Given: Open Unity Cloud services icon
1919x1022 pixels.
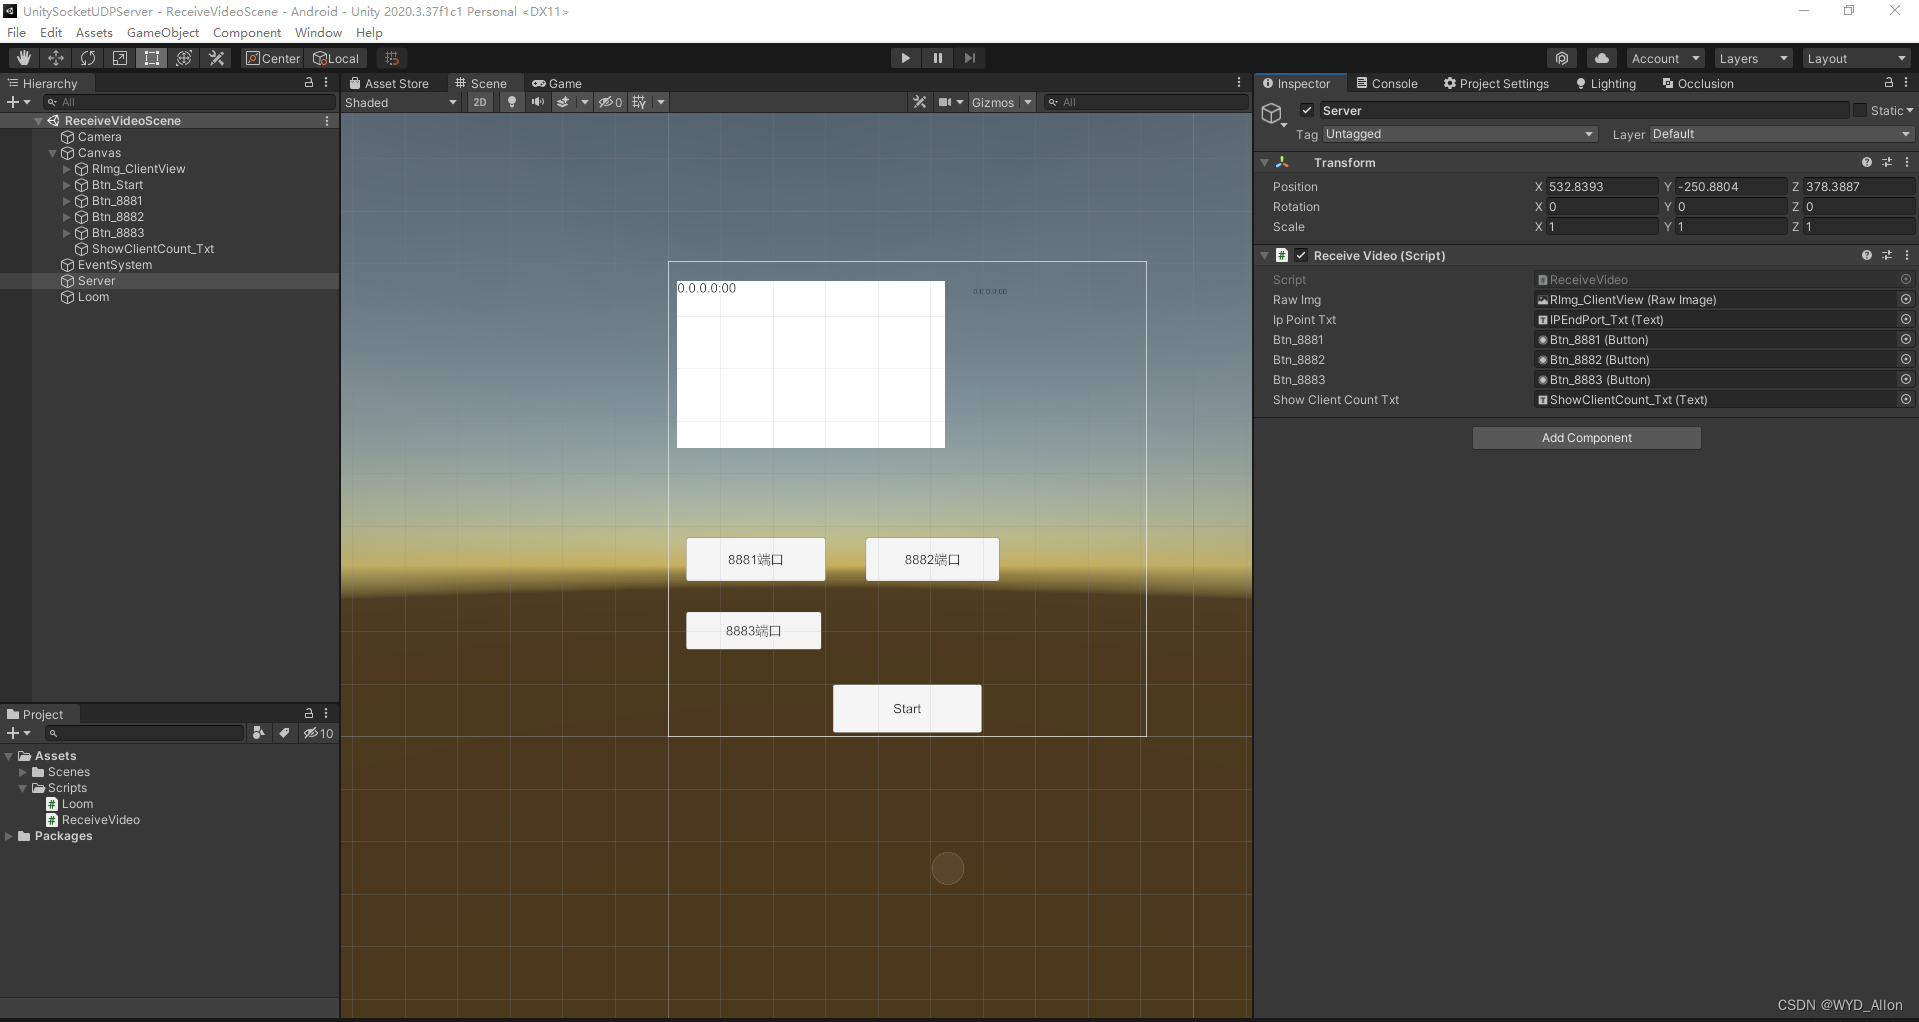Looking at the screenshot, I should (x=1601, y=57).
